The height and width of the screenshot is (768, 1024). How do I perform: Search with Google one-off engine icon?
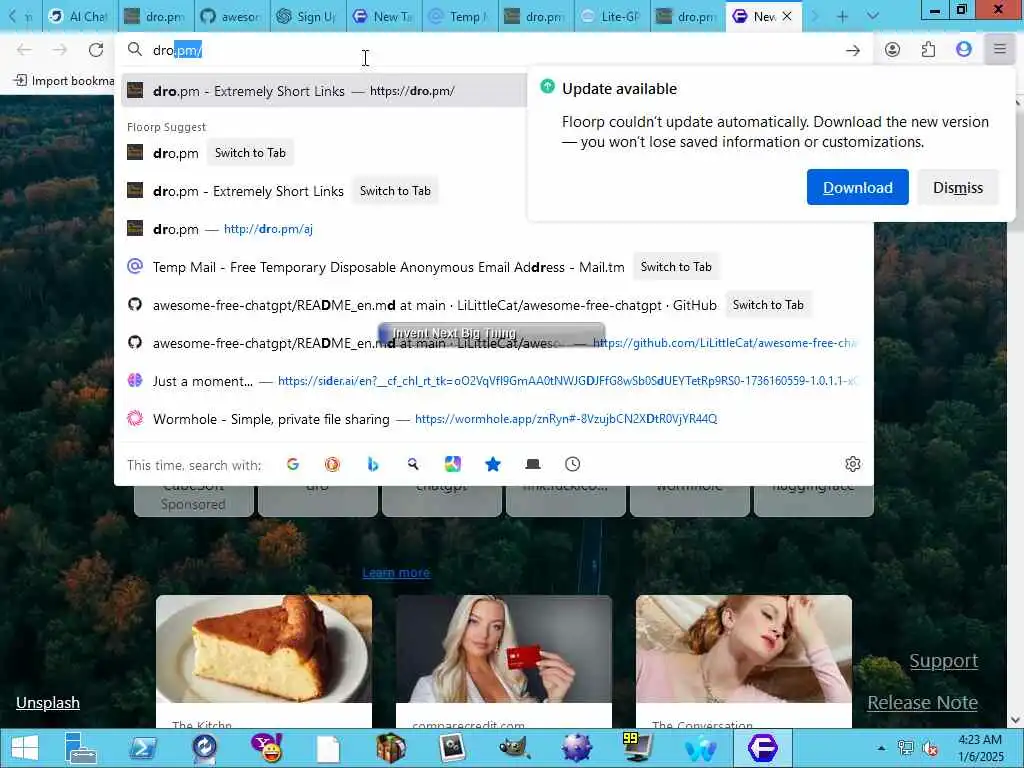pyautogui.click(x=293, y=464)
